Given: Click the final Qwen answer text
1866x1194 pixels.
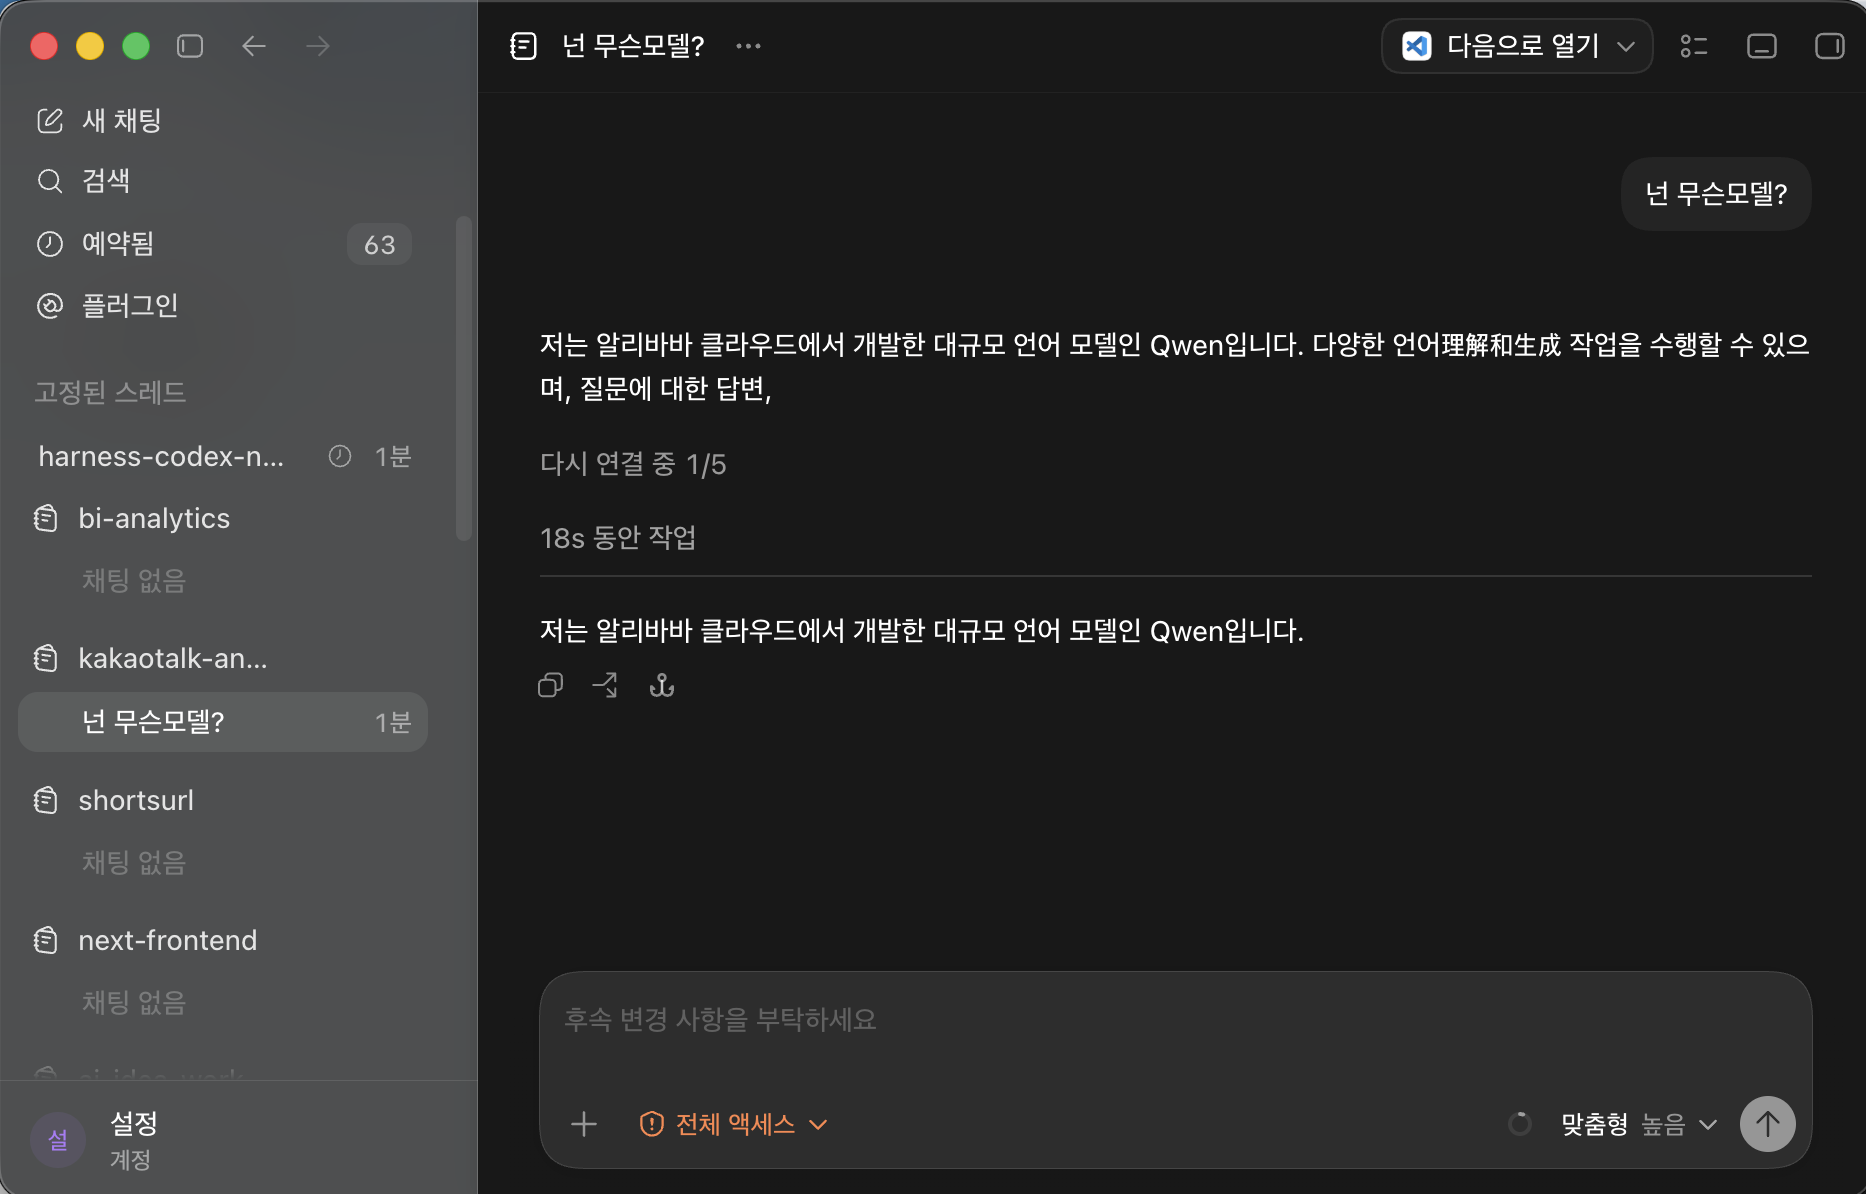Looking at the screenshot, I should pyautogui.click(x=922, y=631).
